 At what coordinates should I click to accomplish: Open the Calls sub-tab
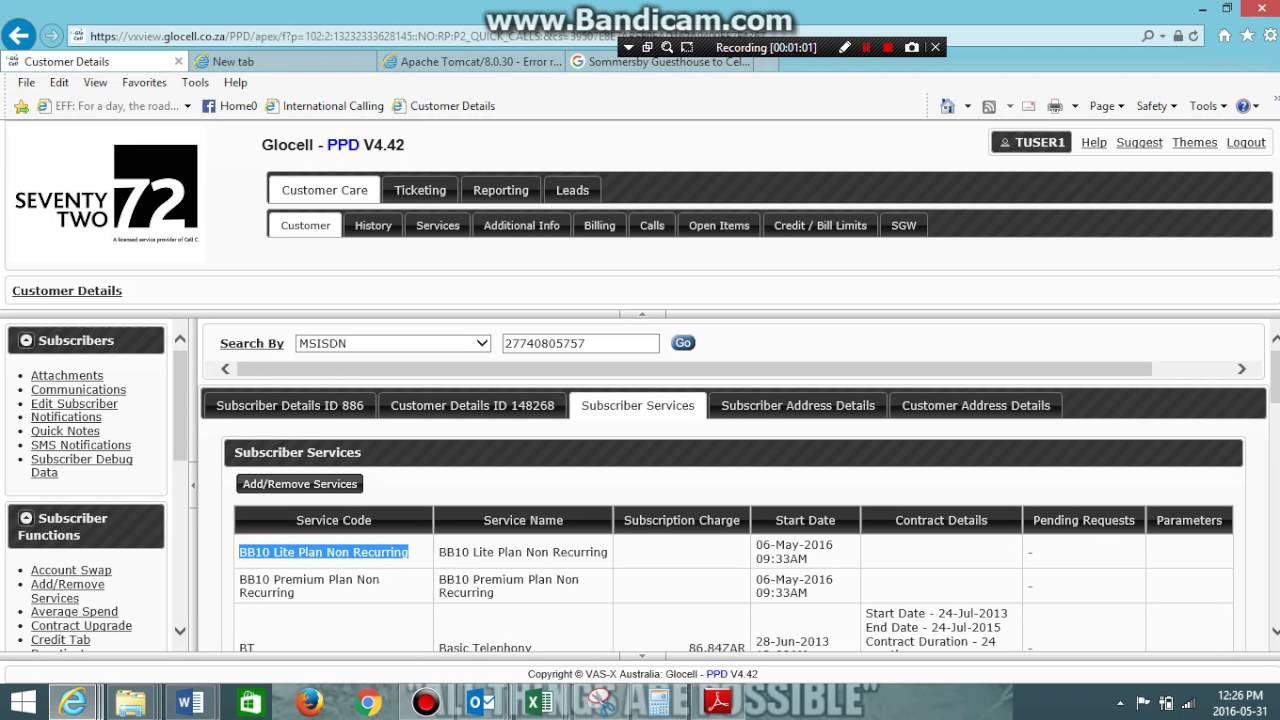652,226
